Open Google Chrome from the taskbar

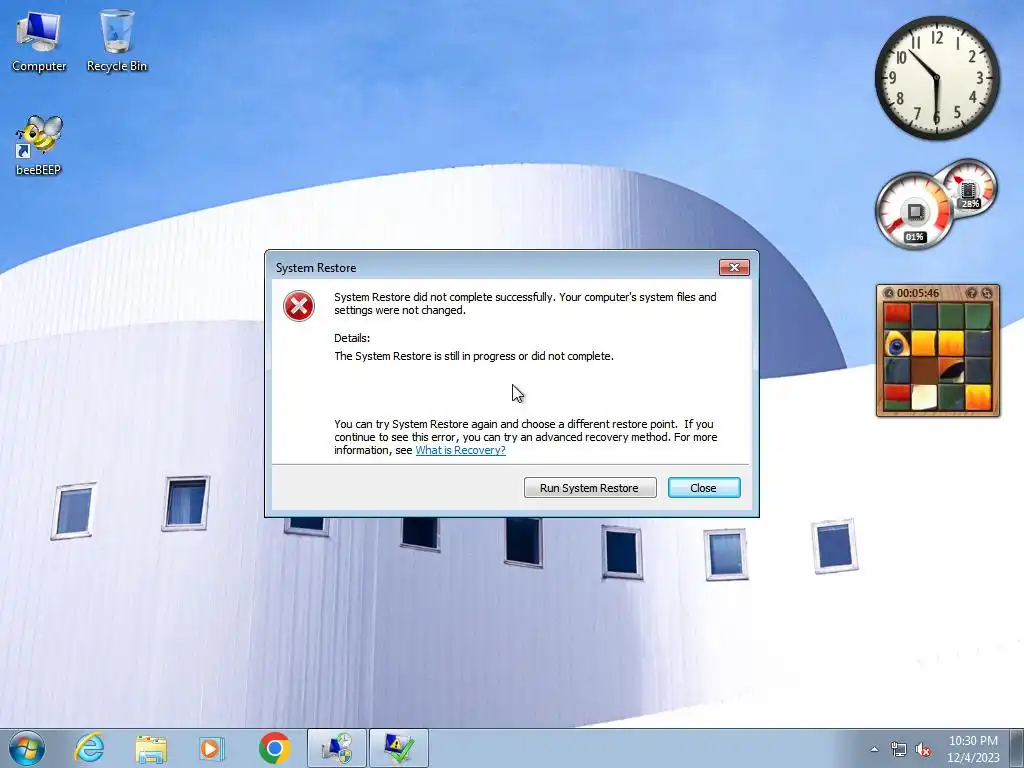275,748
